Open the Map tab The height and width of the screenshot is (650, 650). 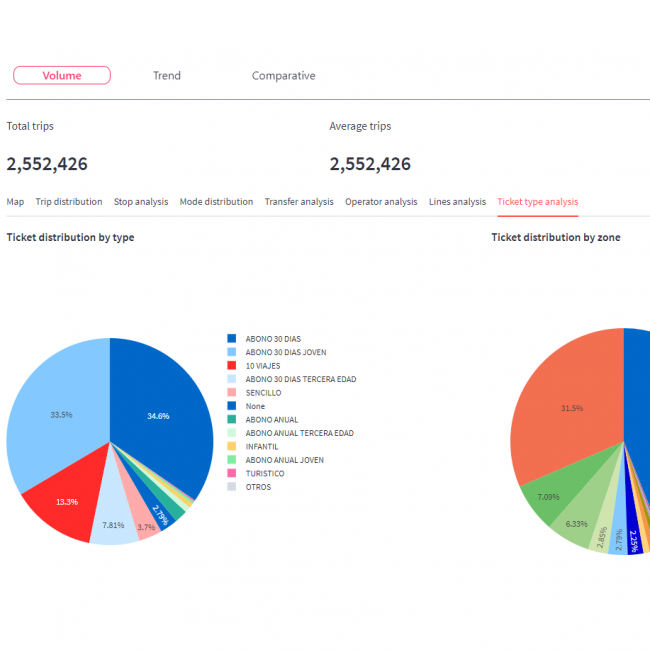click(15, 202)
